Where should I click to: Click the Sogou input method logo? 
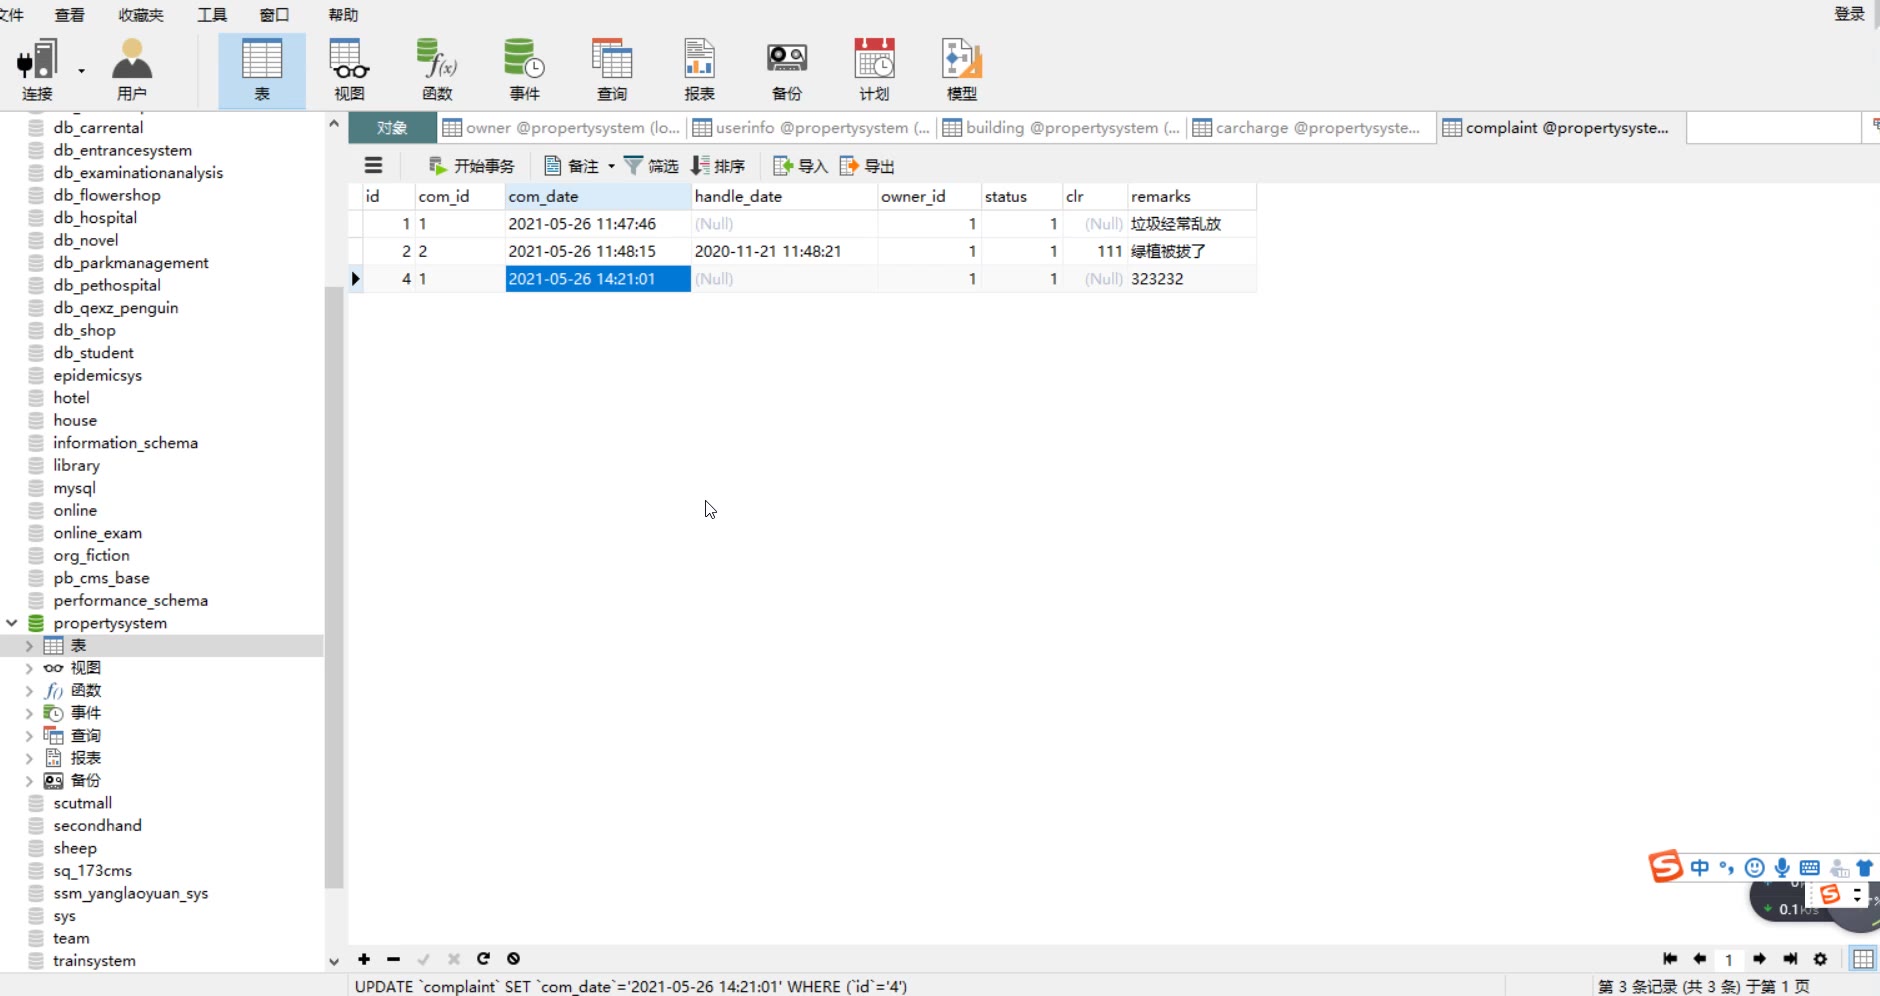(x=1666, y=866)
